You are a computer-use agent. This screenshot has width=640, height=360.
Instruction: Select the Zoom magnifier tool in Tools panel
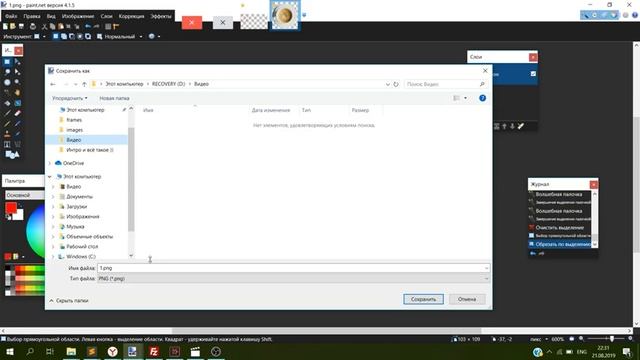18,82
